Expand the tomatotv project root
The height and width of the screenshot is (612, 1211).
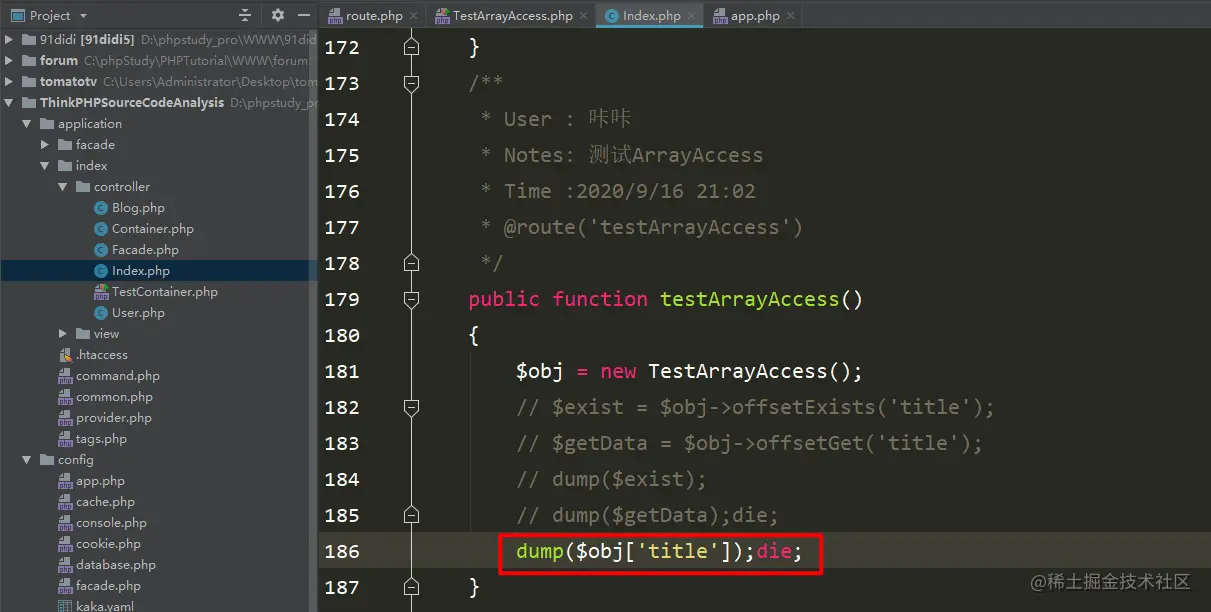tap(9, 82)
